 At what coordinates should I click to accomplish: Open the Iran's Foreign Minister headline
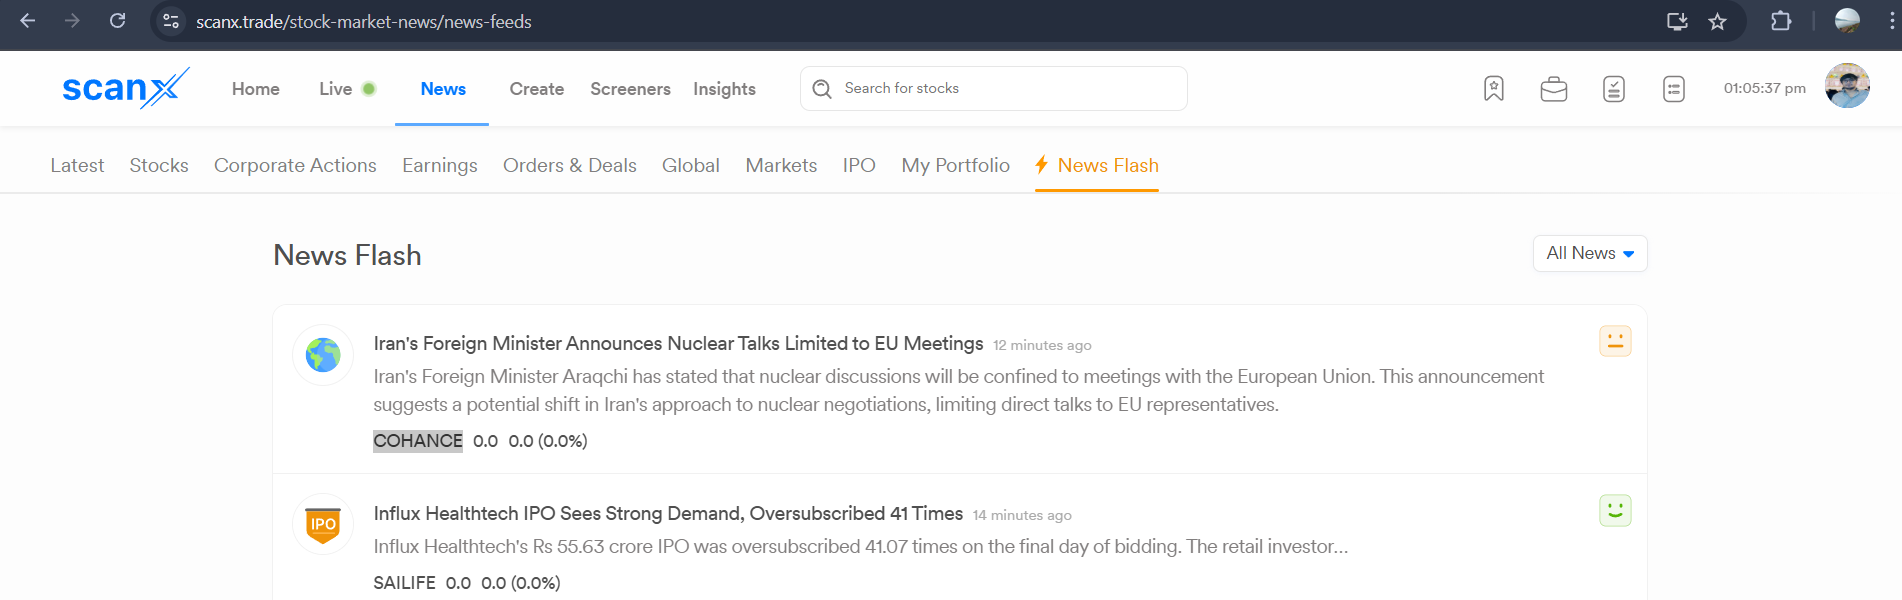[x=678, y=343]
